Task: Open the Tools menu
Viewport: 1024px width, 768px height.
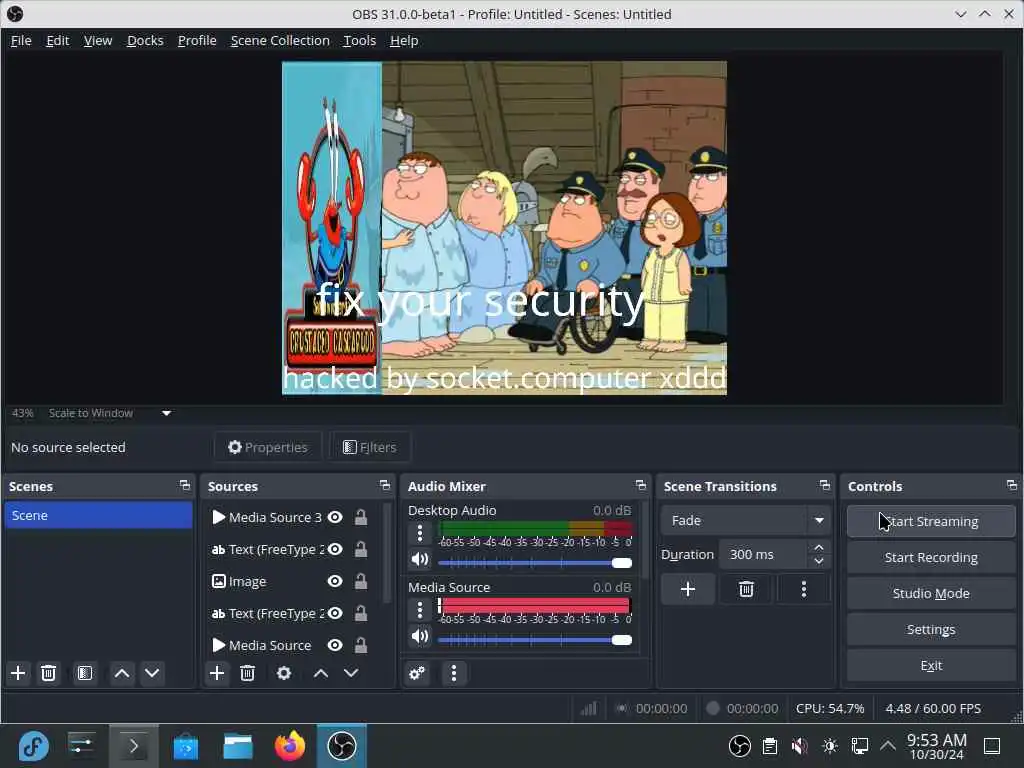Action: (x=360, y=40)
